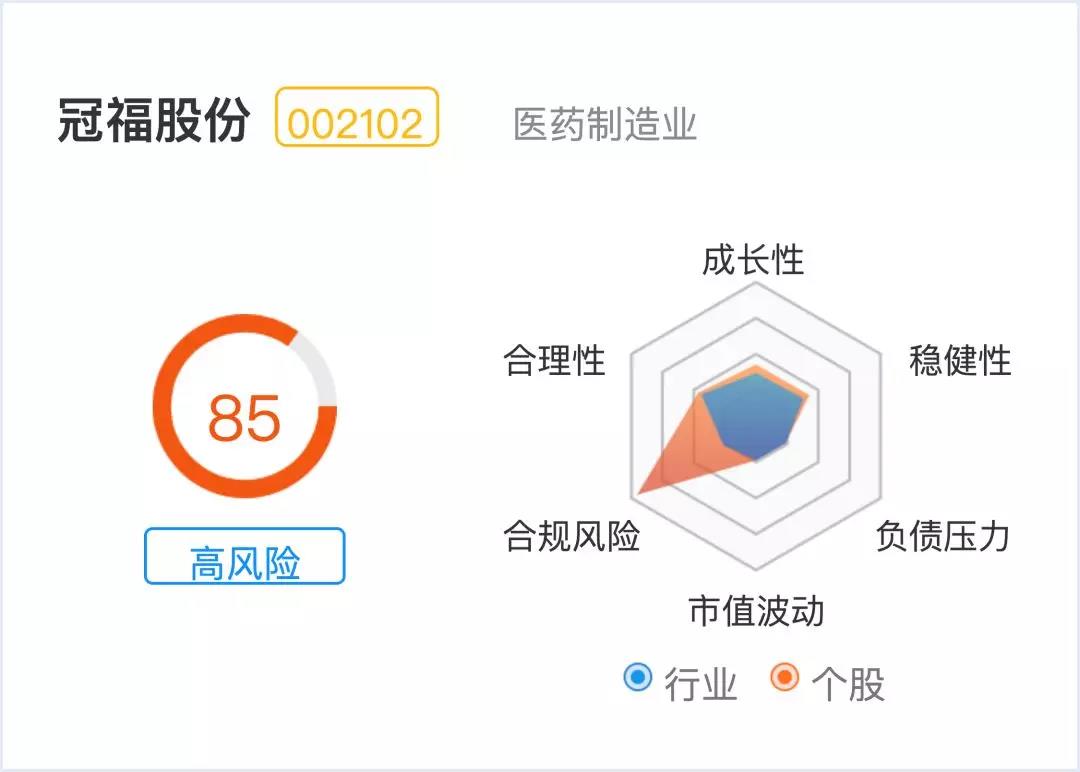The height and width of the screenshot is (772, 1080).
Task: Open the 冠福股份 stock title
Action: pyautogui.click(x=153, y=122)
